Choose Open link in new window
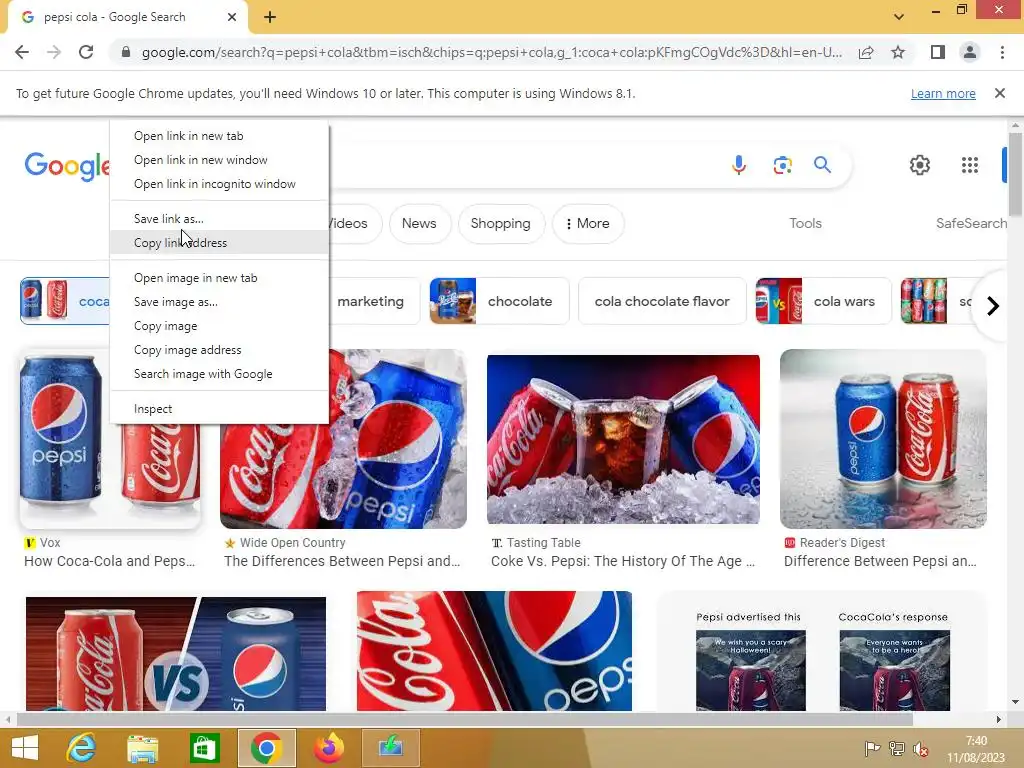The width and height of the screenshot is (1024, 768). point(219,160)
